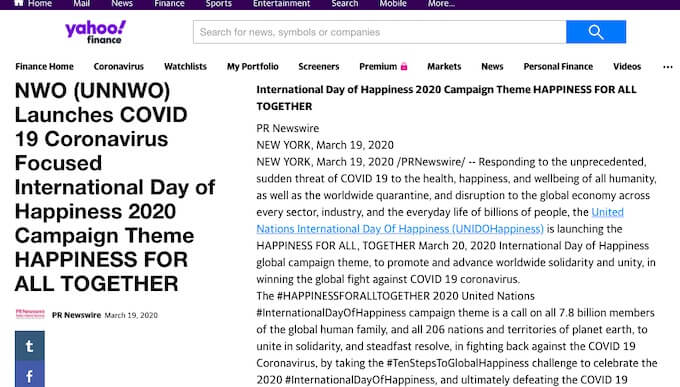Click the Home house icon in top bar
Viewport: 680px width, 387px height.
coord(19,3)
